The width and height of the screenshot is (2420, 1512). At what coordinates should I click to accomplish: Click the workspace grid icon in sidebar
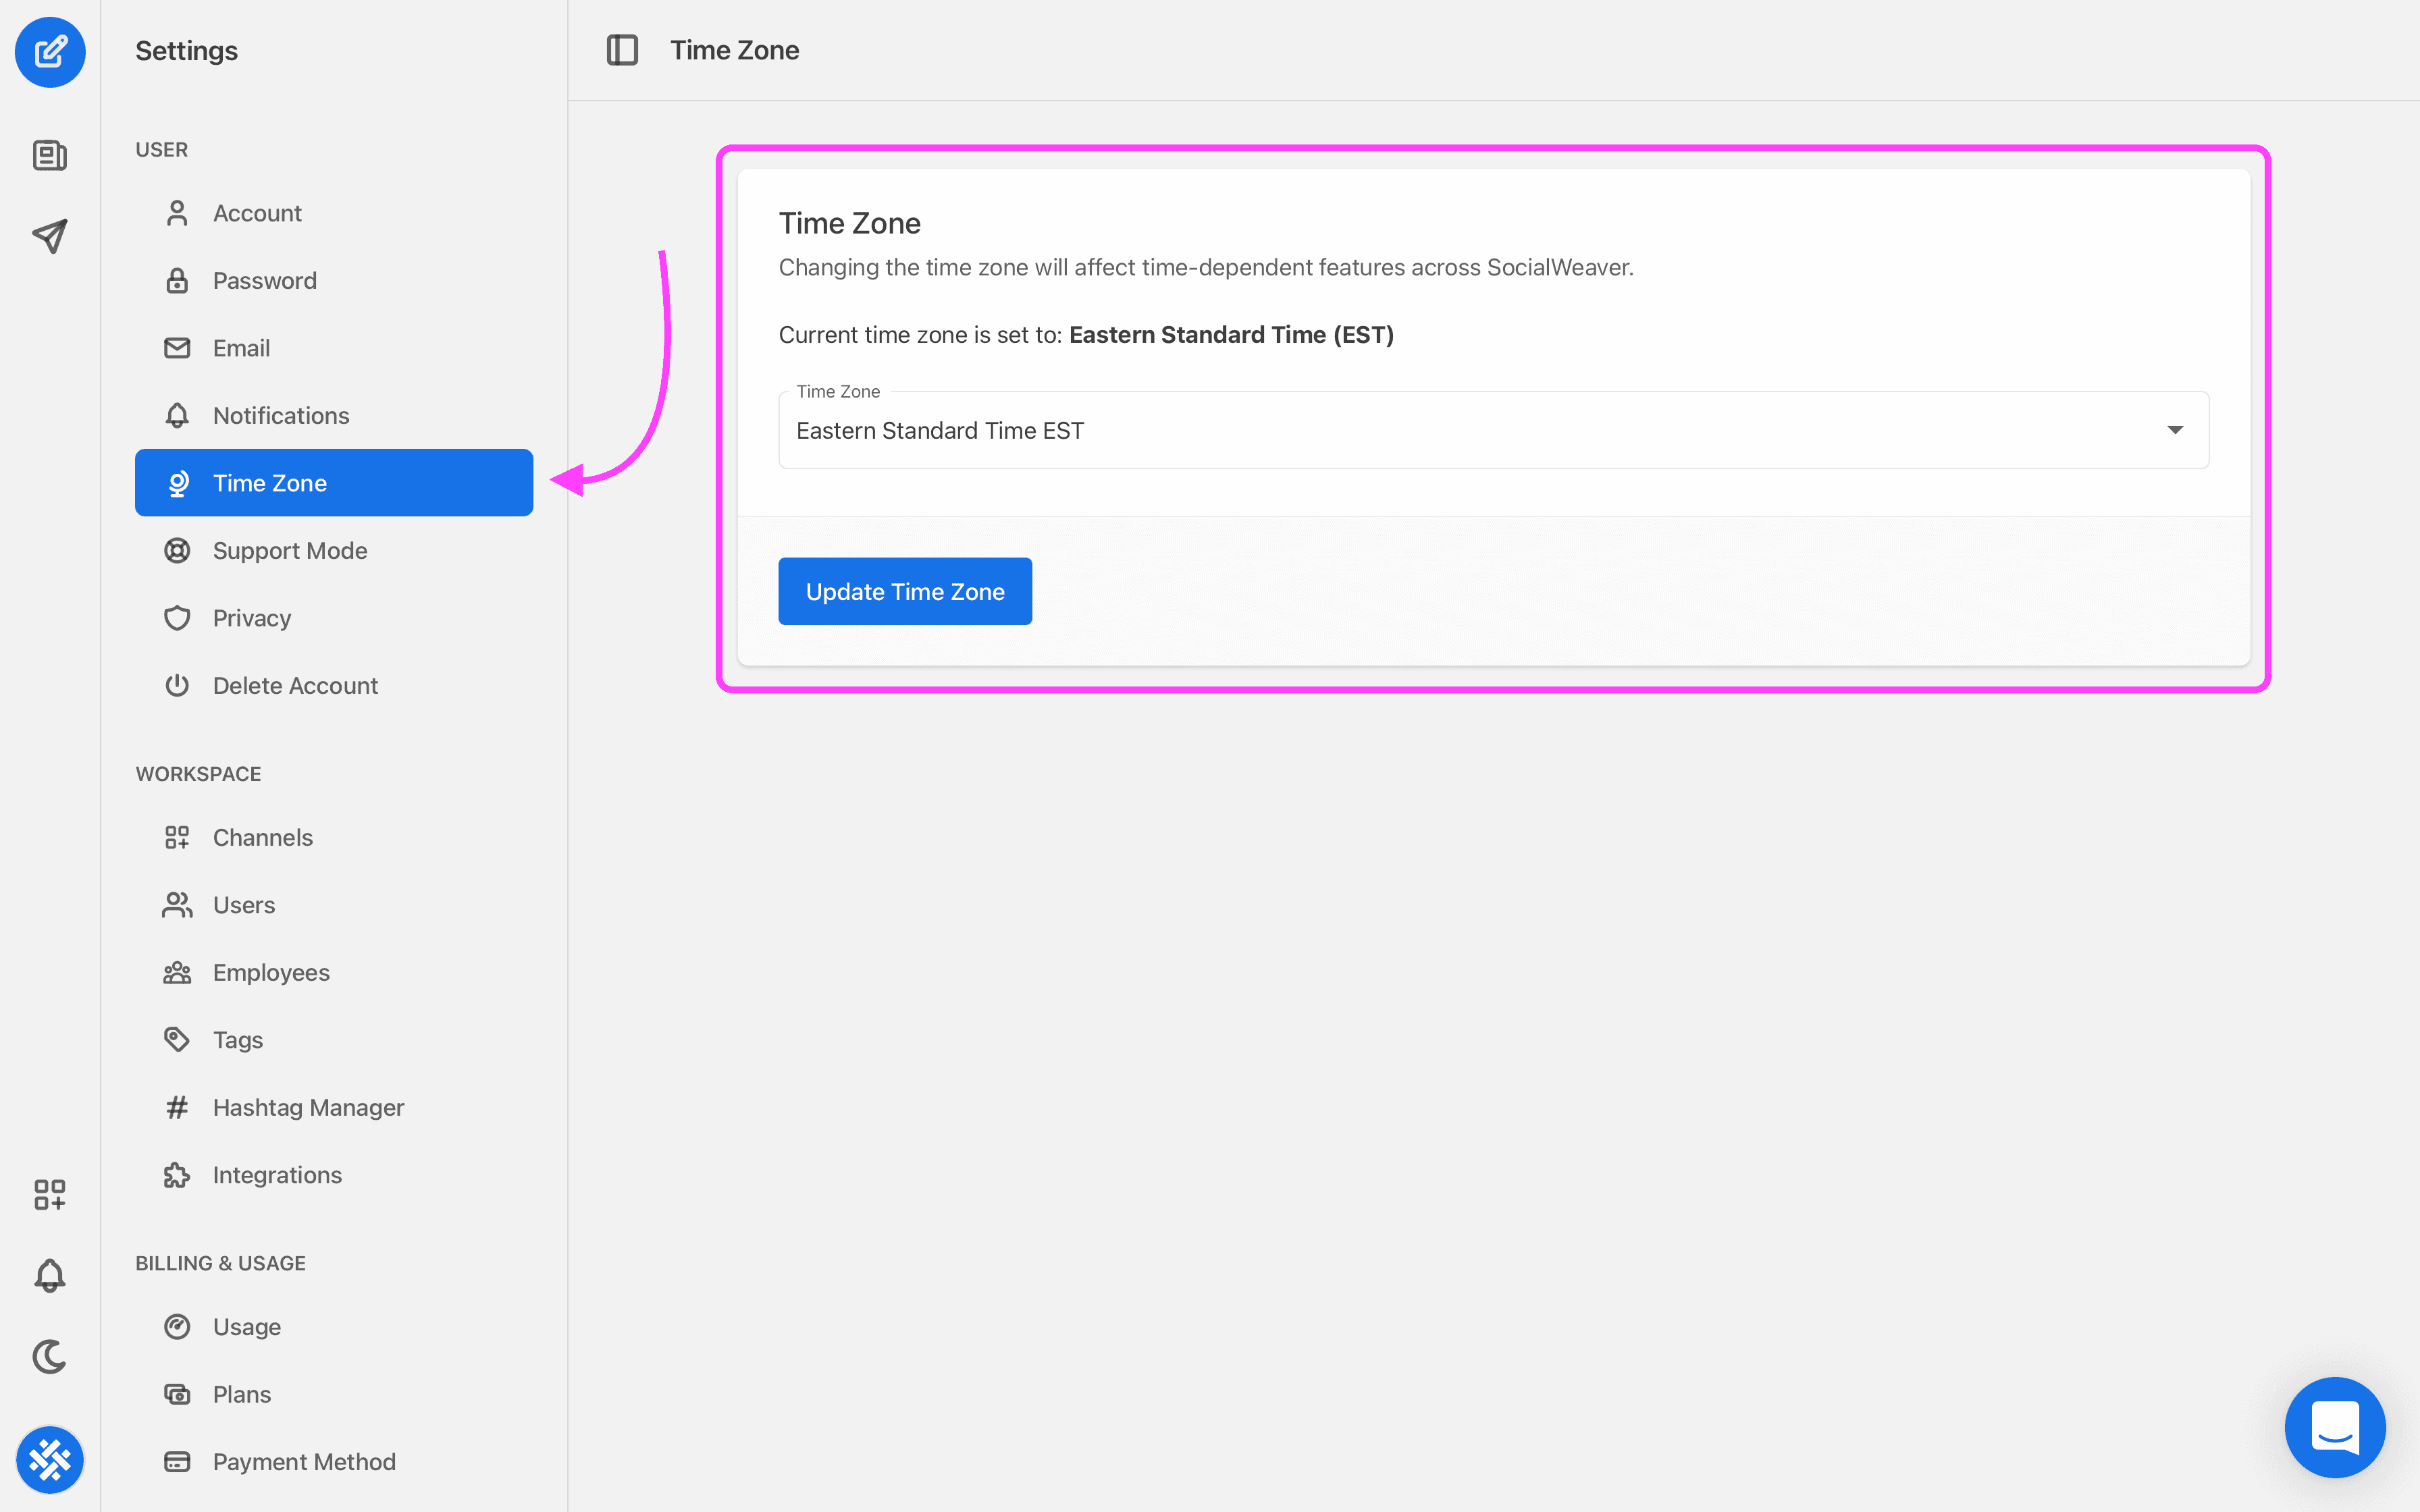(51, 1195)
